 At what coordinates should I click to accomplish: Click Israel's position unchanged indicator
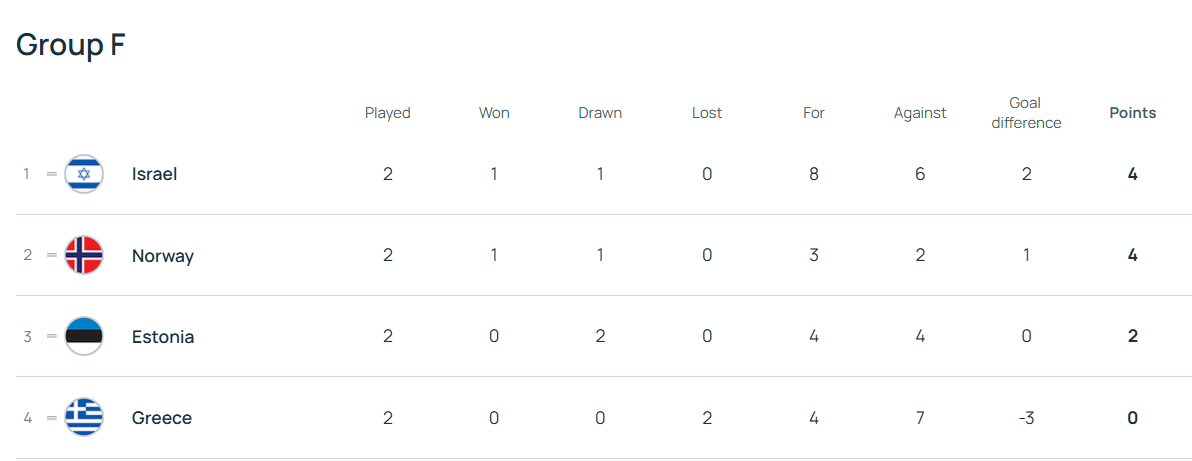pyautogui.click(x=52, y=174)
